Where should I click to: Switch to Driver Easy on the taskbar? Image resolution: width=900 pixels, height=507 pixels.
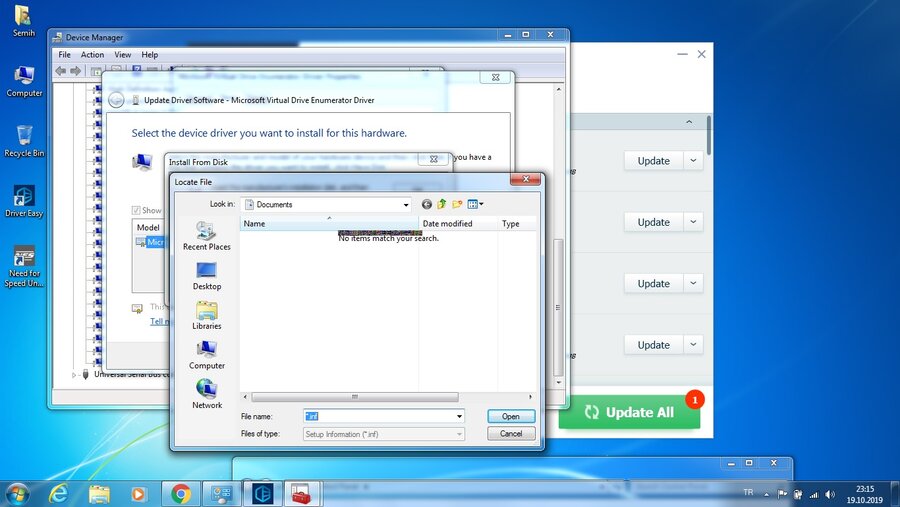[263, 494]
